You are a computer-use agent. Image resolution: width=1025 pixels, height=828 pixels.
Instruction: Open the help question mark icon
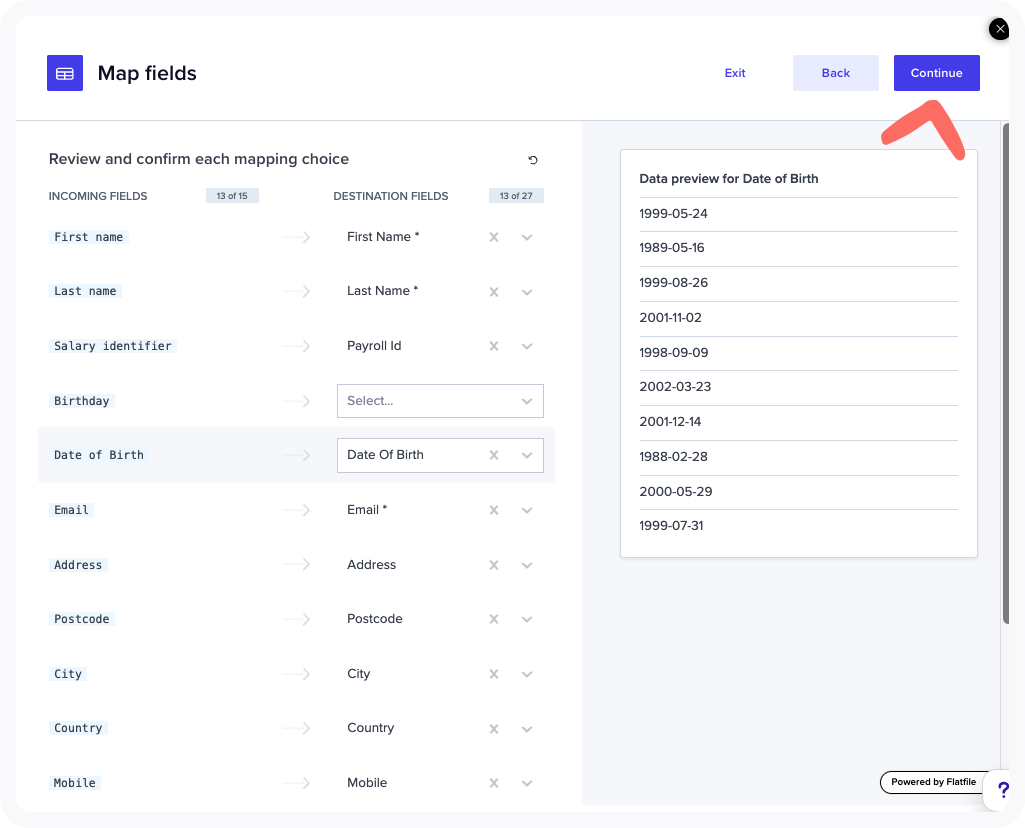click(1003, 789)
